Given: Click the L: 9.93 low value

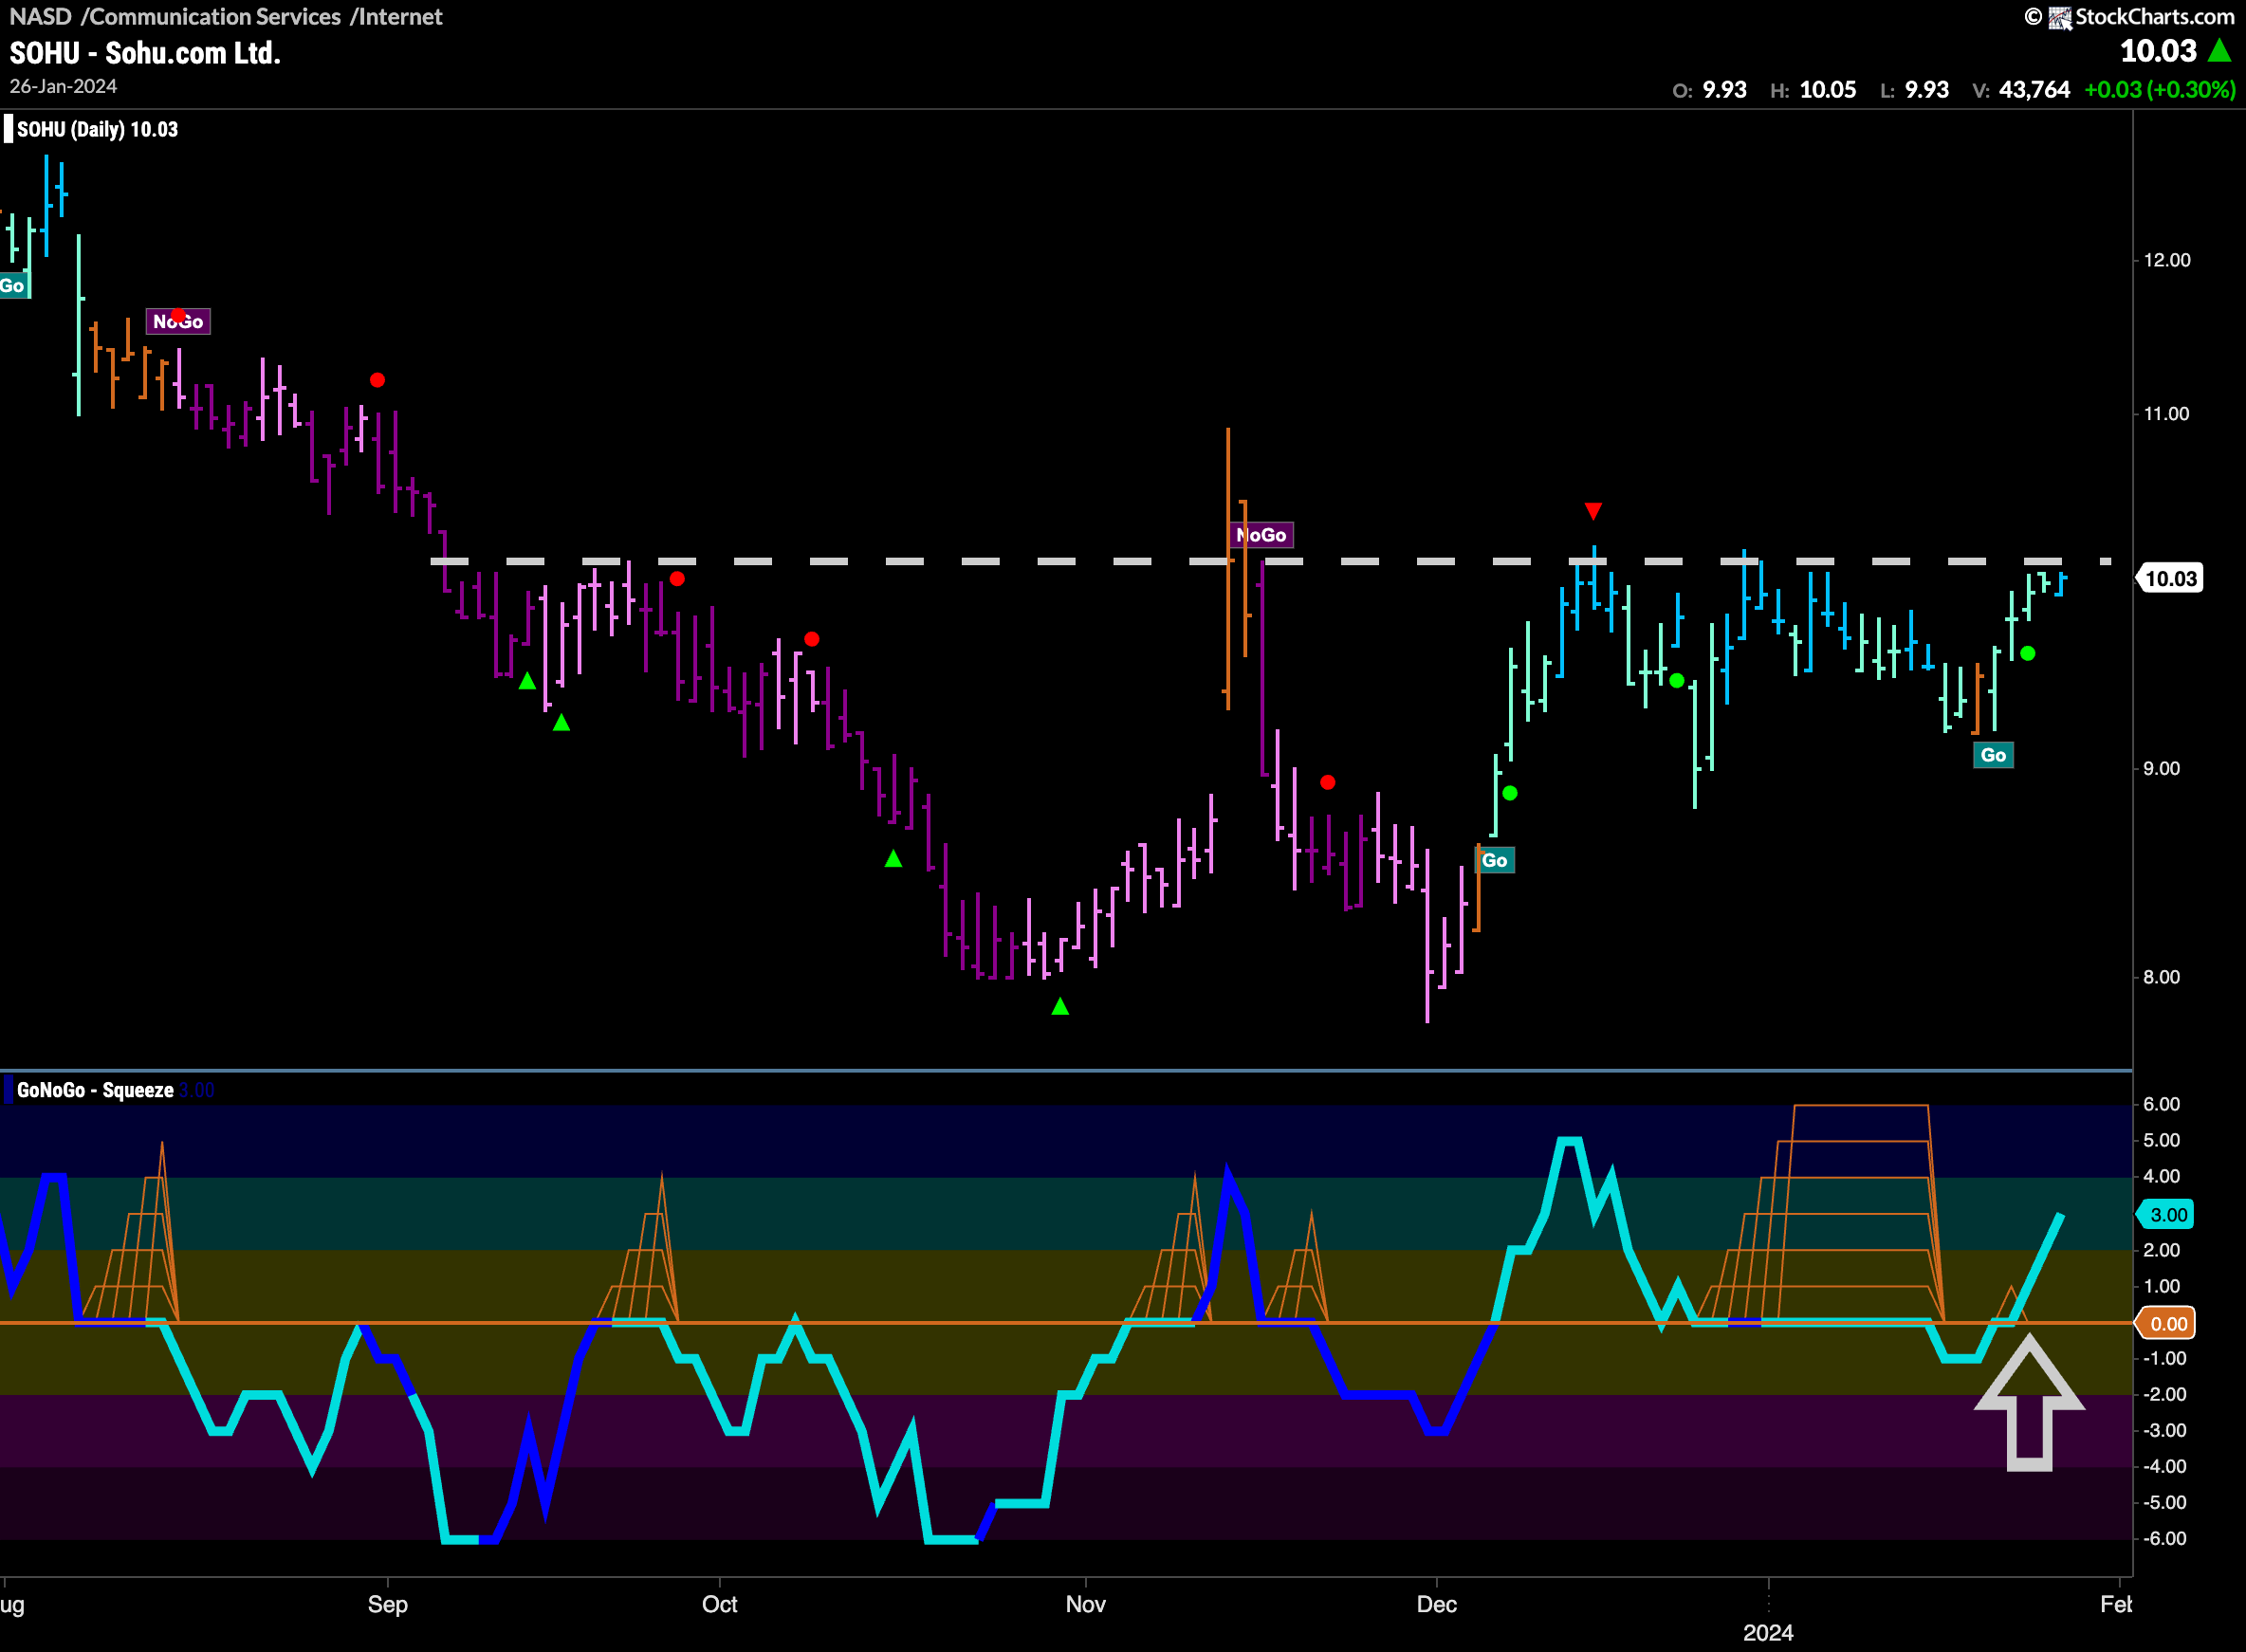Looking at the screenshot, I should pyautogui.click(x=1914, y=90).
